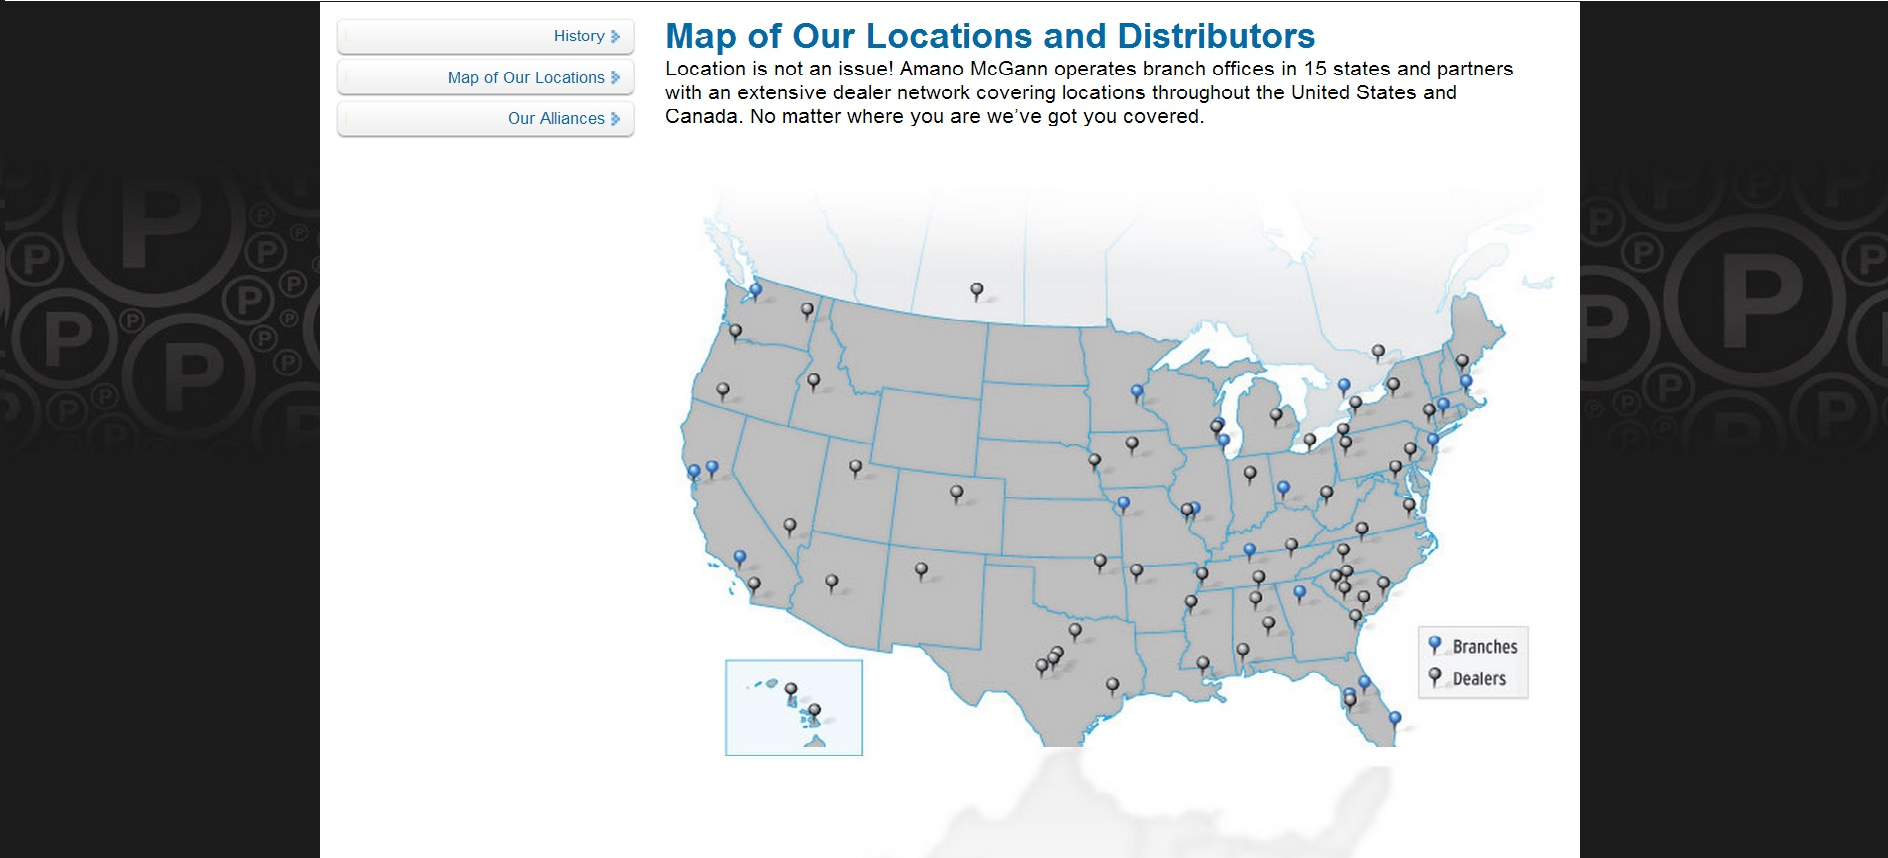The image size is (1888, 858).
Task: Select the dealer pin in Colorado
Action: [x=957, y=492]
